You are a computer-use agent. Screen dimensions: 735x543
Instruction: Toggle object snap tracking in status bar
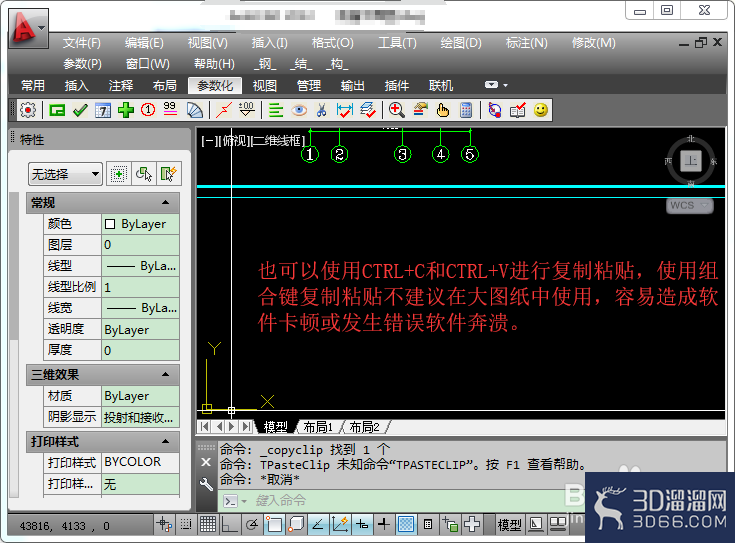(x=318, y=524)
